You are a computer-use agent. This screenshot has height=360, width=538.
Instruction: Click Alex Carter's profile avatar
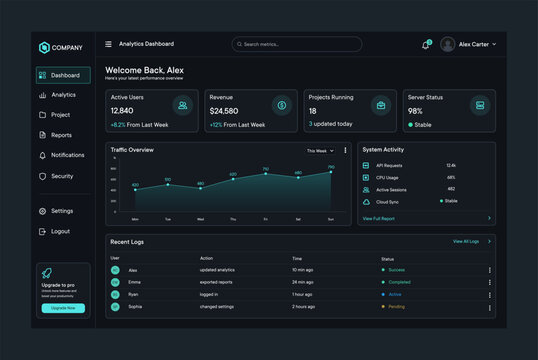click(448, 44)
